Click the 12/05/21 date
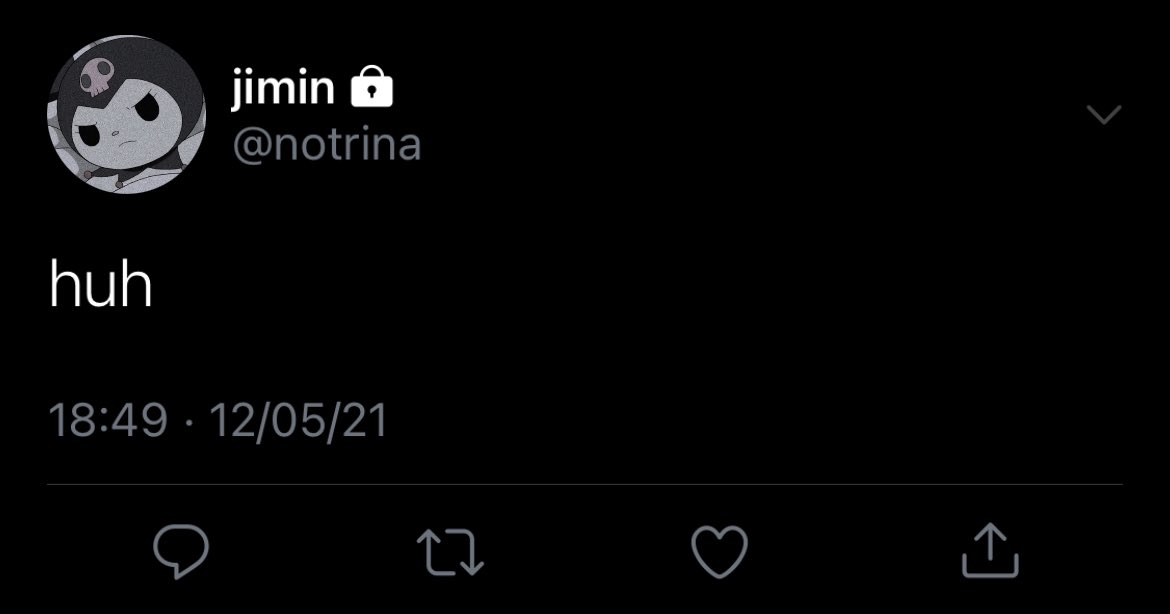Image resolution: width=1170 pixels, height=614 pixels. pyautogui.click(x=298, y=419)
